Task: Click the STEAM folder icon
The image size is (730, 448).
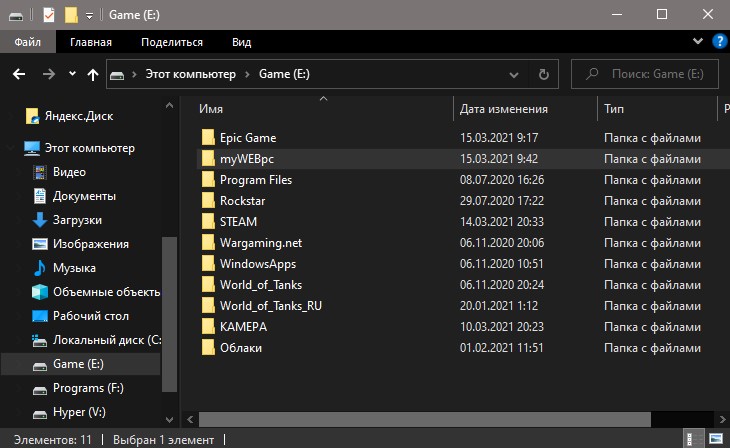Action: pos(208,222)
